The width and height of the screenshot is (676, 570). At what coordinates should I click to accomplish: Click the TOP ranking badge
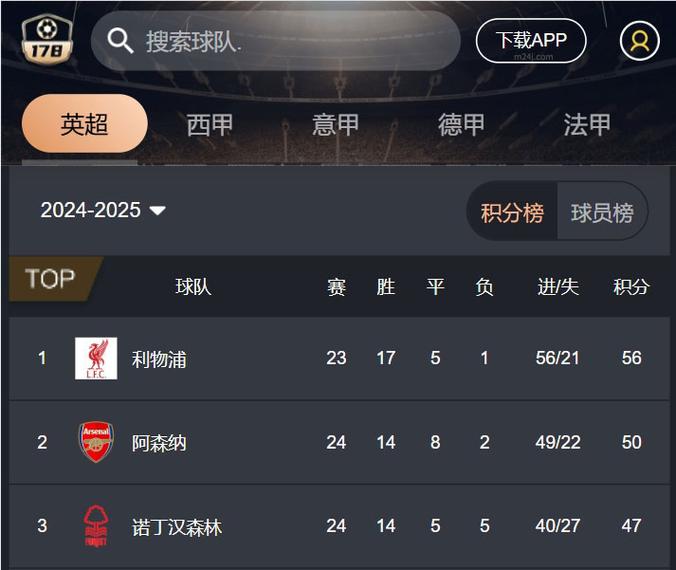click(52, 279)
